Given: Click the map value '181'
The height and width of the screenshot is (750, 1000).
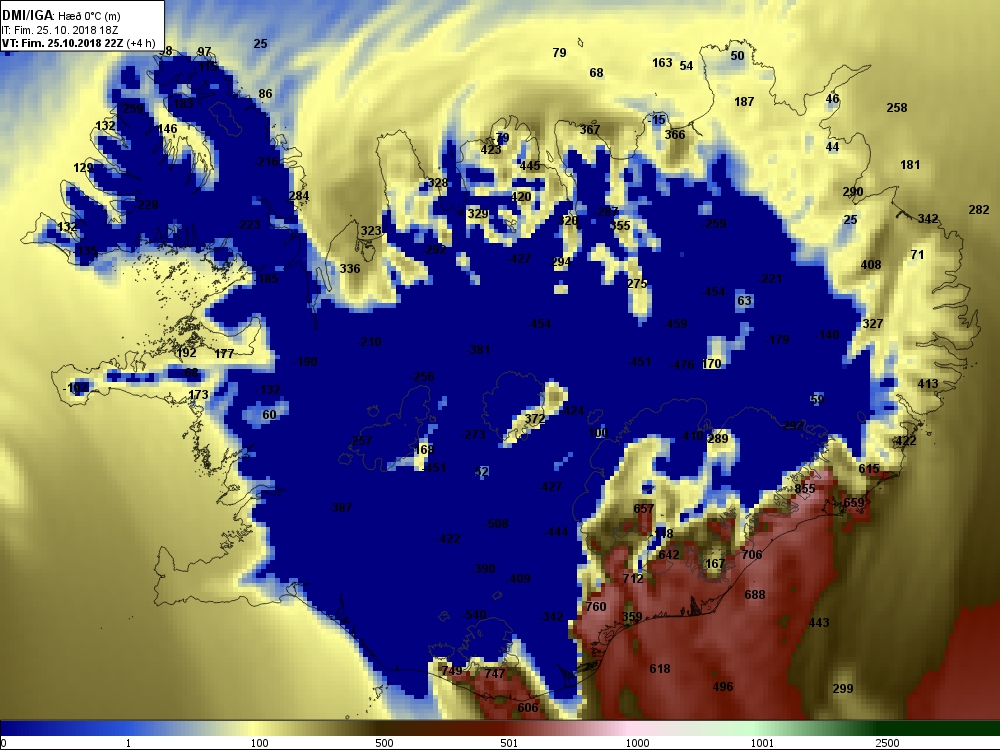Looking at the screenshot, I should [x=909, y=165].
